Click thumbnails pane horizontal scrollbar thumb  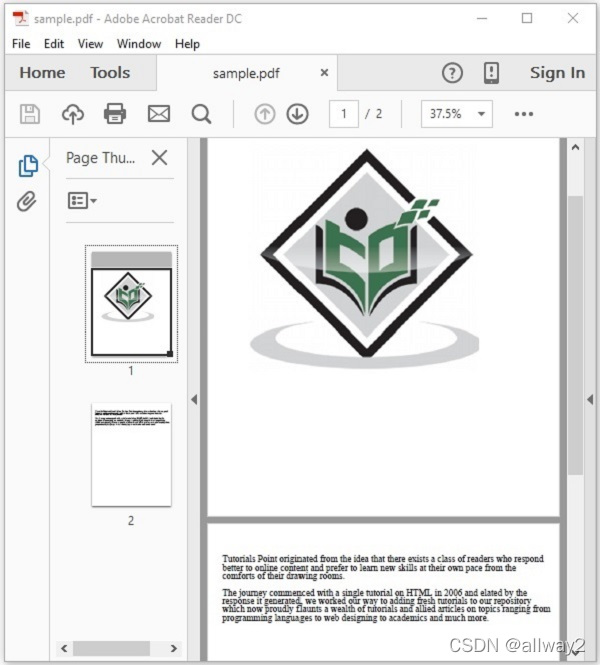coord(111,648)
